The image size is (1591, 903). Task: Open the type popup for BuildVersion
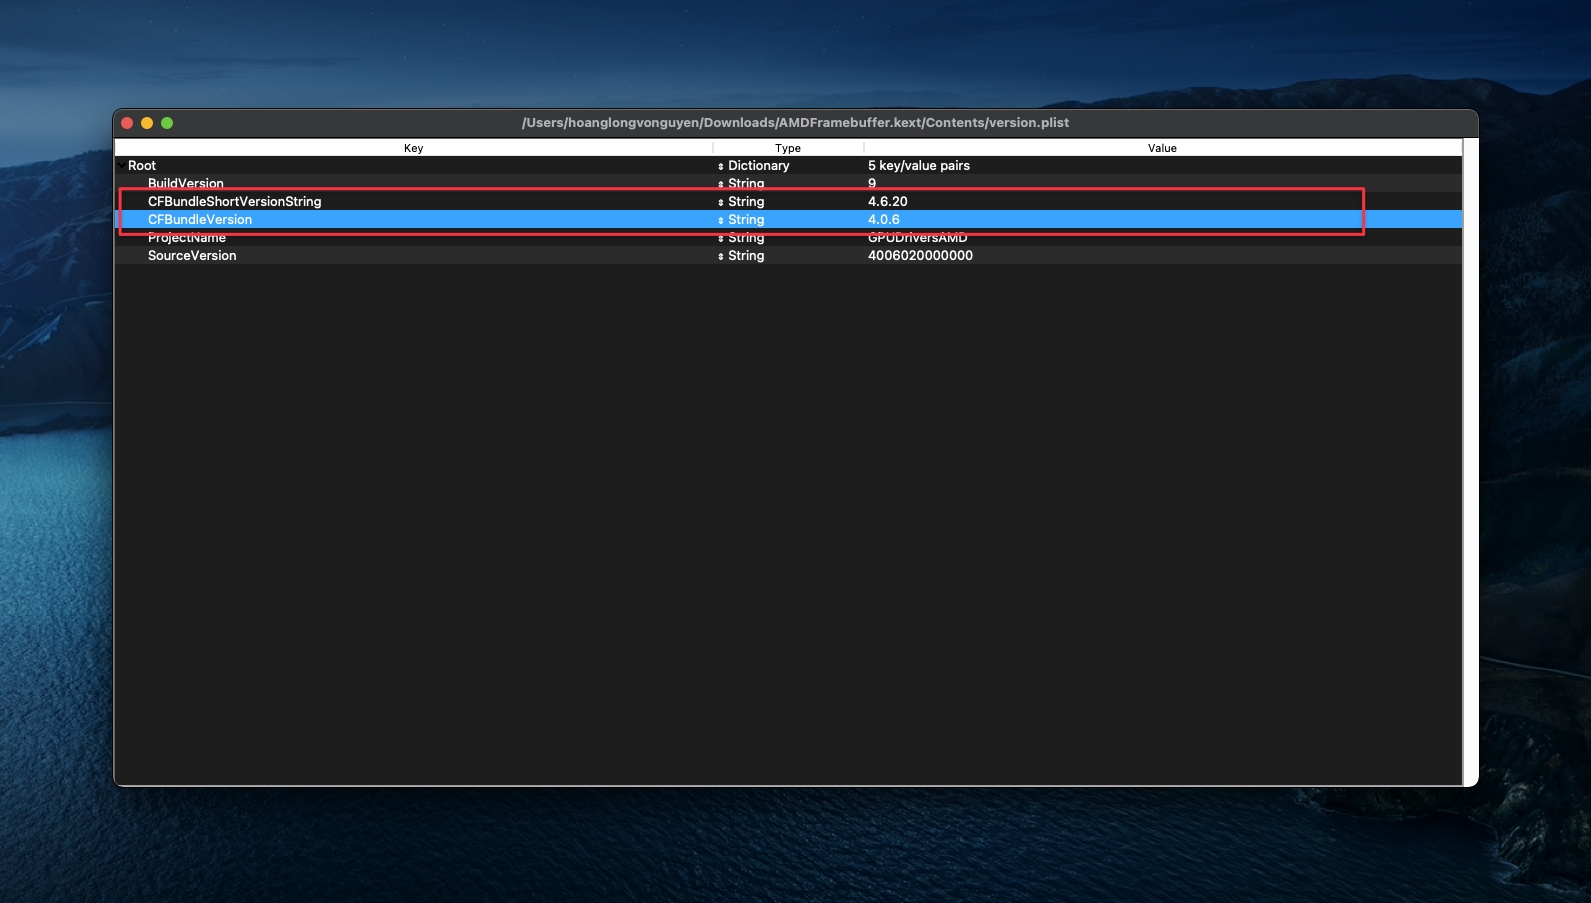pos(721,184)
